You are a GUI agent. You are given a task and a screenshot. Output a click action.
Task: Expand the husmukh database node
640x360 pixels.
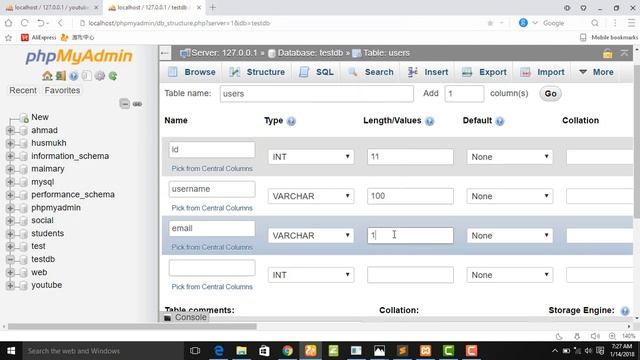coord(10,144)
